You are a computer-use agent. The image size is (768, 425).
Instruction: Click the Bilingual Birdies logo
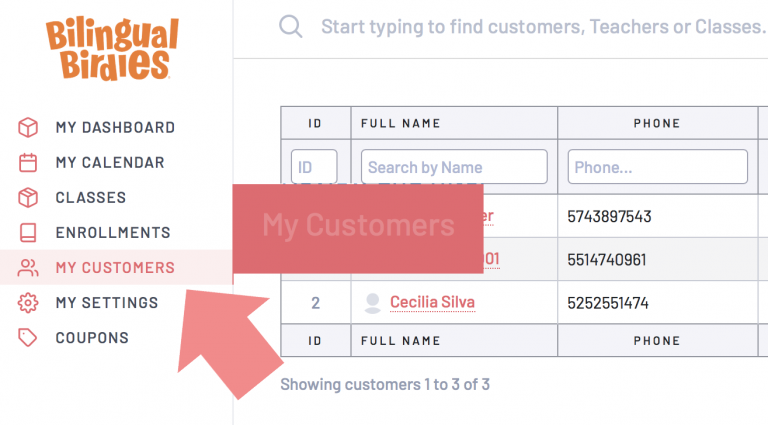point(113,48)
